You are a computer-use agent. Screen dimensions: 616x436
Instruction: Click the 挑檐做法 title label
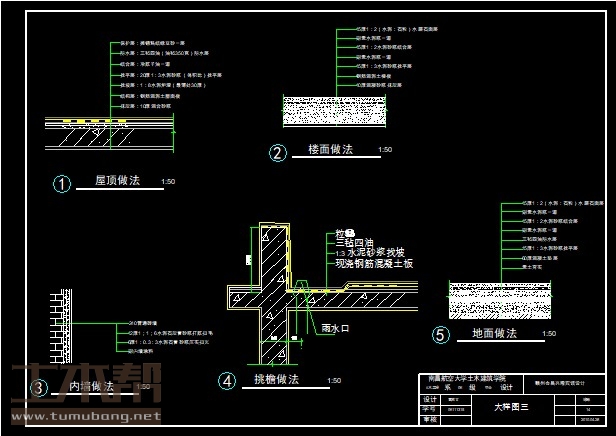coord(274,379)
